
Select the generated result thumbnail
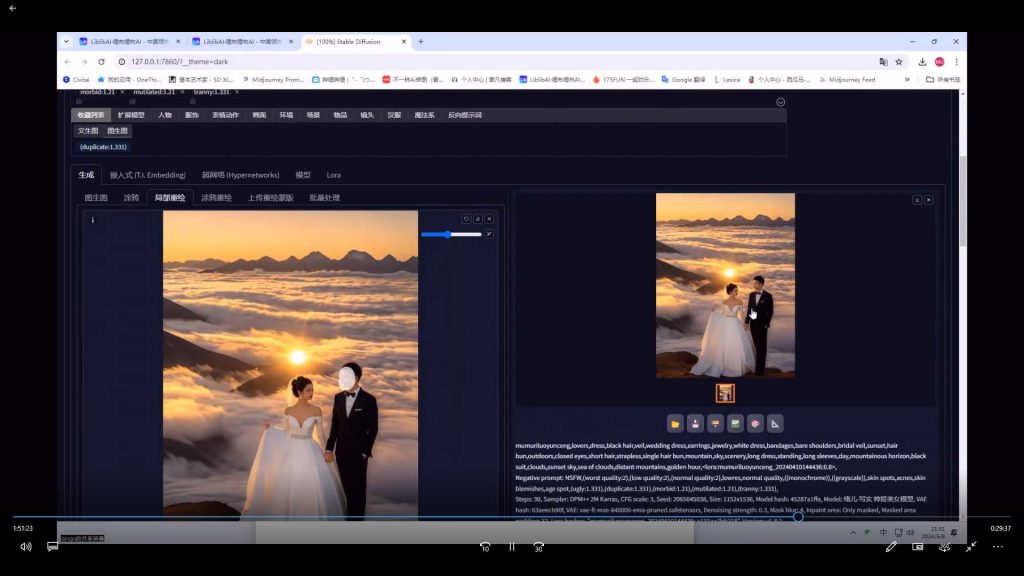click(x=725, y=393)
